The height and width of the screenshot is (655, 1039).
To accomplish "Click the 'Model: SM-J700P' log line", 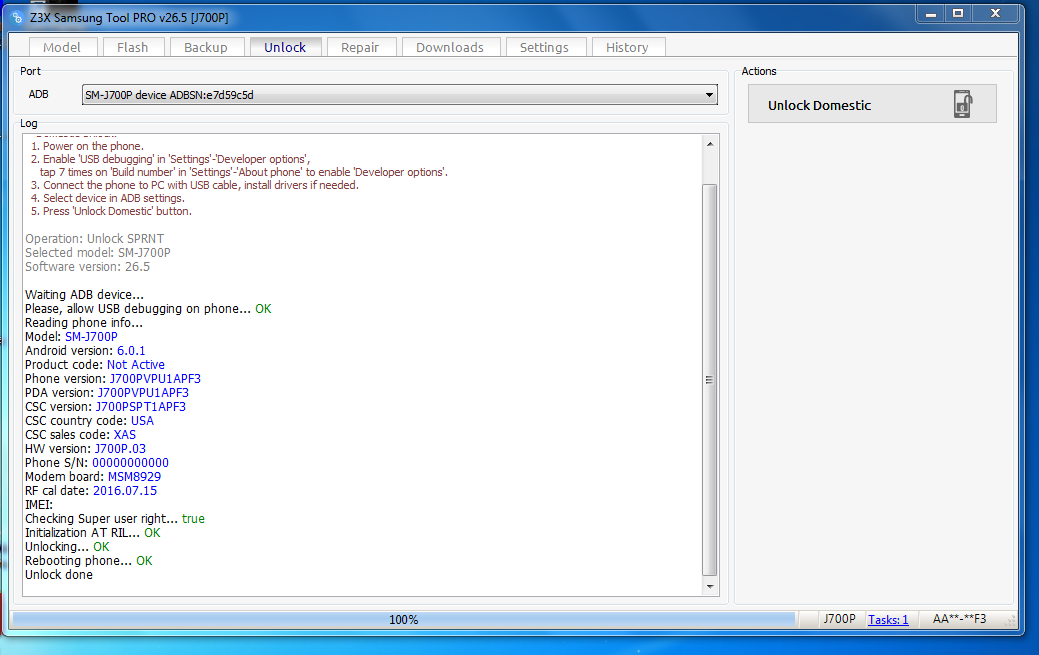I will pos(72,337).
